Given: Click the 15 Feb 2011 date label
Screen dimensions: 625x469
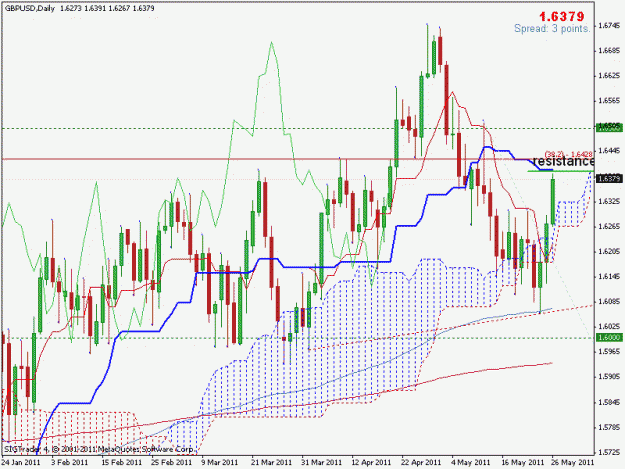Looking at the screenshot, I should pyautogui.click(x=122, y=462).
